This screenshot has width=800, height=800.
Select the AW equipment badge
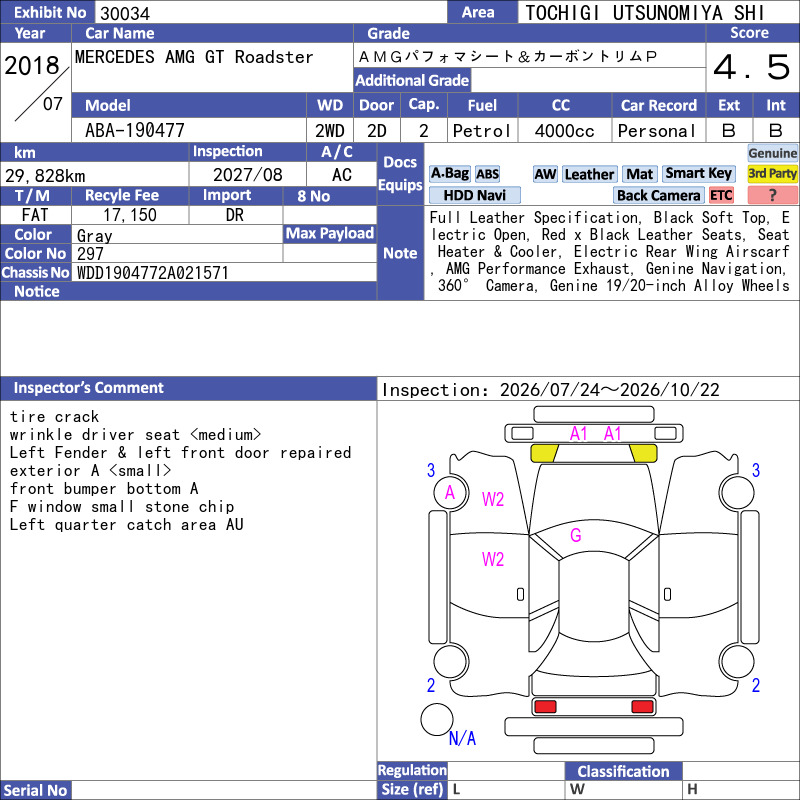point(545,174)
